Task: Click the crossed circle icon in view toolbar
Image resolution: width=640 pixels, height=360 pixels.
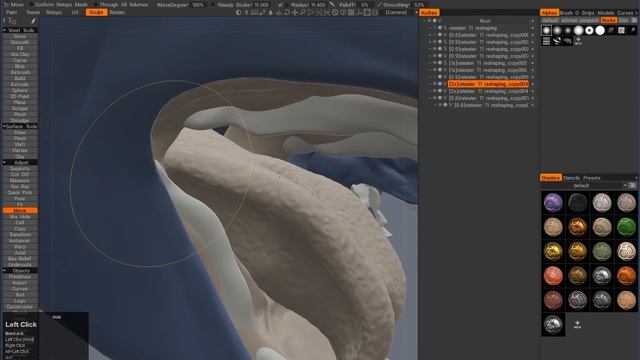Action: click(x=335, y=13)
